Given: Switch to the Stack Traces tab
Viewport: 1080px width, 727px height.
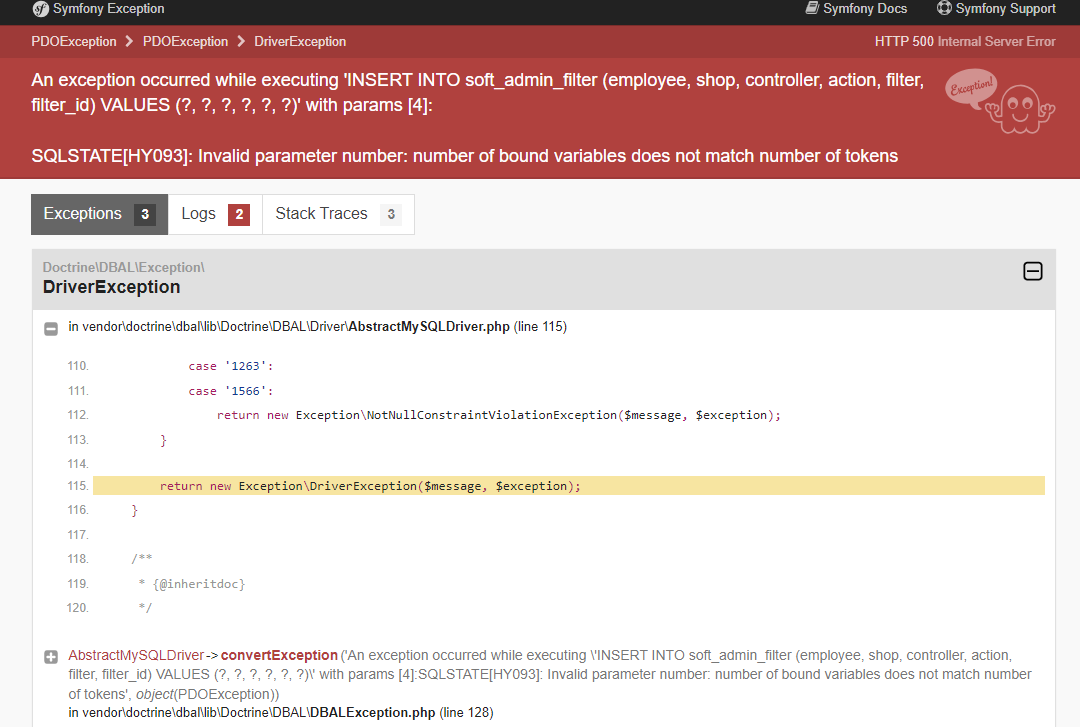Looking at the screenshot, I should [338, 214].
